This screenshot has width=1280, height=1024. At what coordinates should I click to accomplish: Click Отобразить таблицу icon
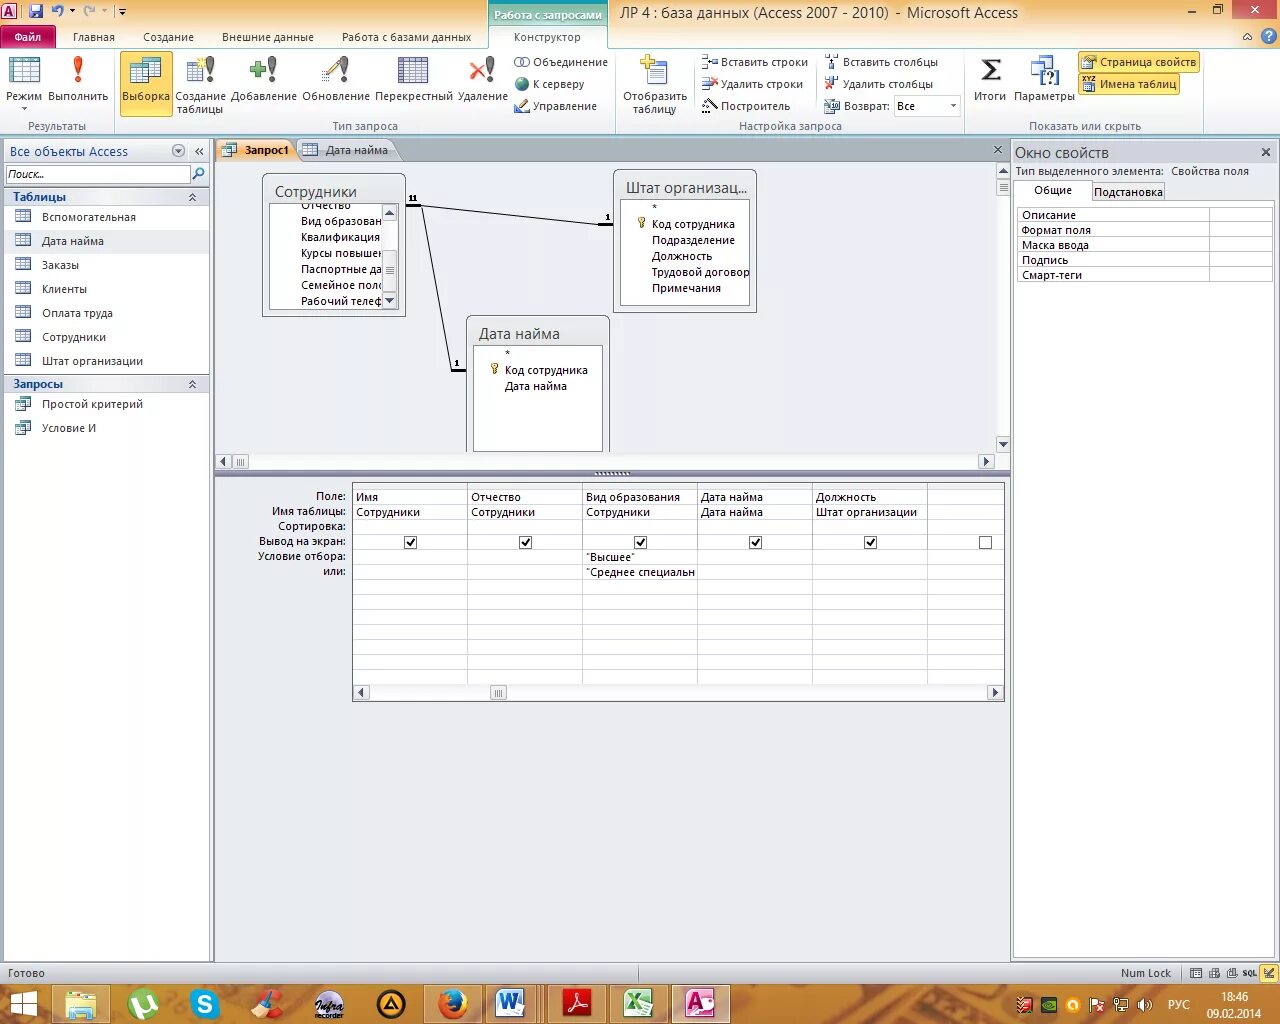tap(655, 84)
